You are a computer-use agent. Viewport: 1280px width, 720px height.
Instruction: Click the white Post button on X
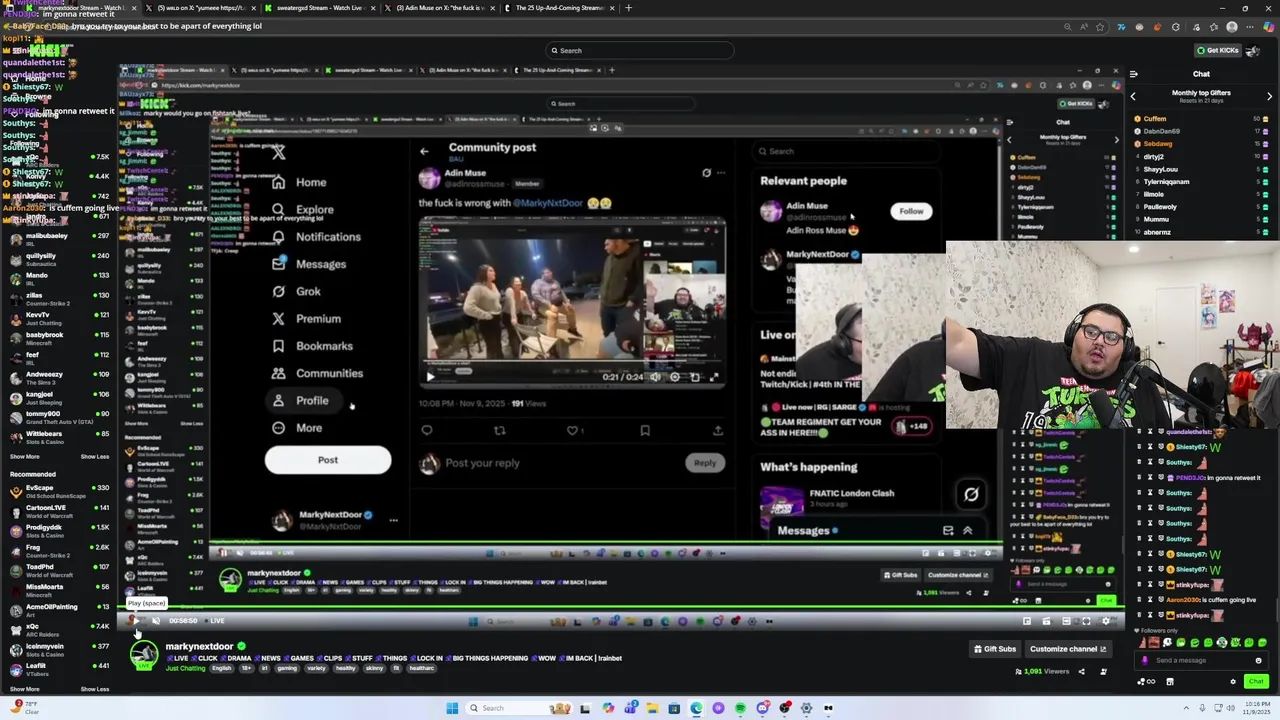pyautogui.click(x=328, y=460)
